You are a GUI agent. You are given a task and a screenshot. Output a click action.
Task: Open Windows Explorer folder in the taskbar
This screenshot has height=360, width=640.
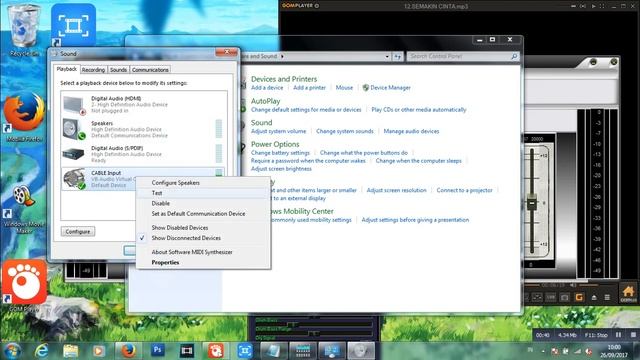tap(71, 351)
